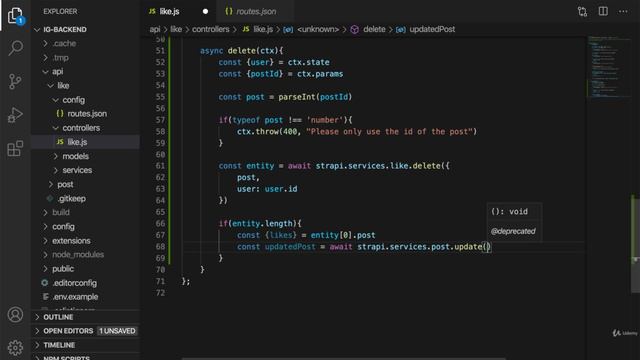Click the controllers breadcrumb segment
The image size is (640, 360).
211,29
